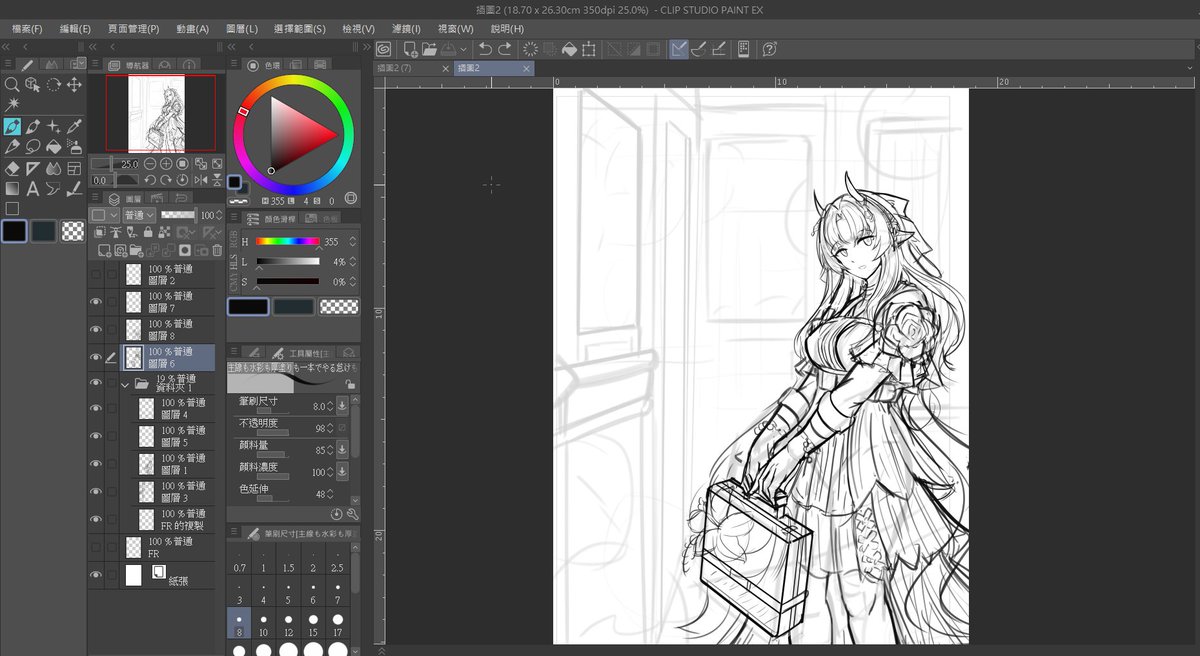1200x656 pixels.
Task: Click the delete layer trash icon
Action: [x=217, y=250]
